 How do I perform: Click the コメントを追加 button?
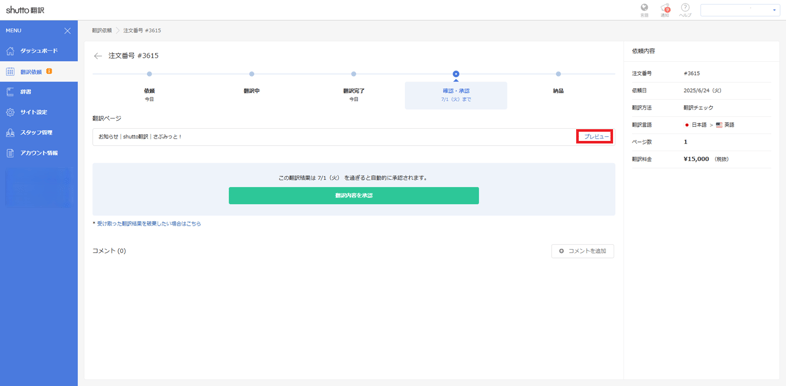pyautogui.click(x=582, y=251)
